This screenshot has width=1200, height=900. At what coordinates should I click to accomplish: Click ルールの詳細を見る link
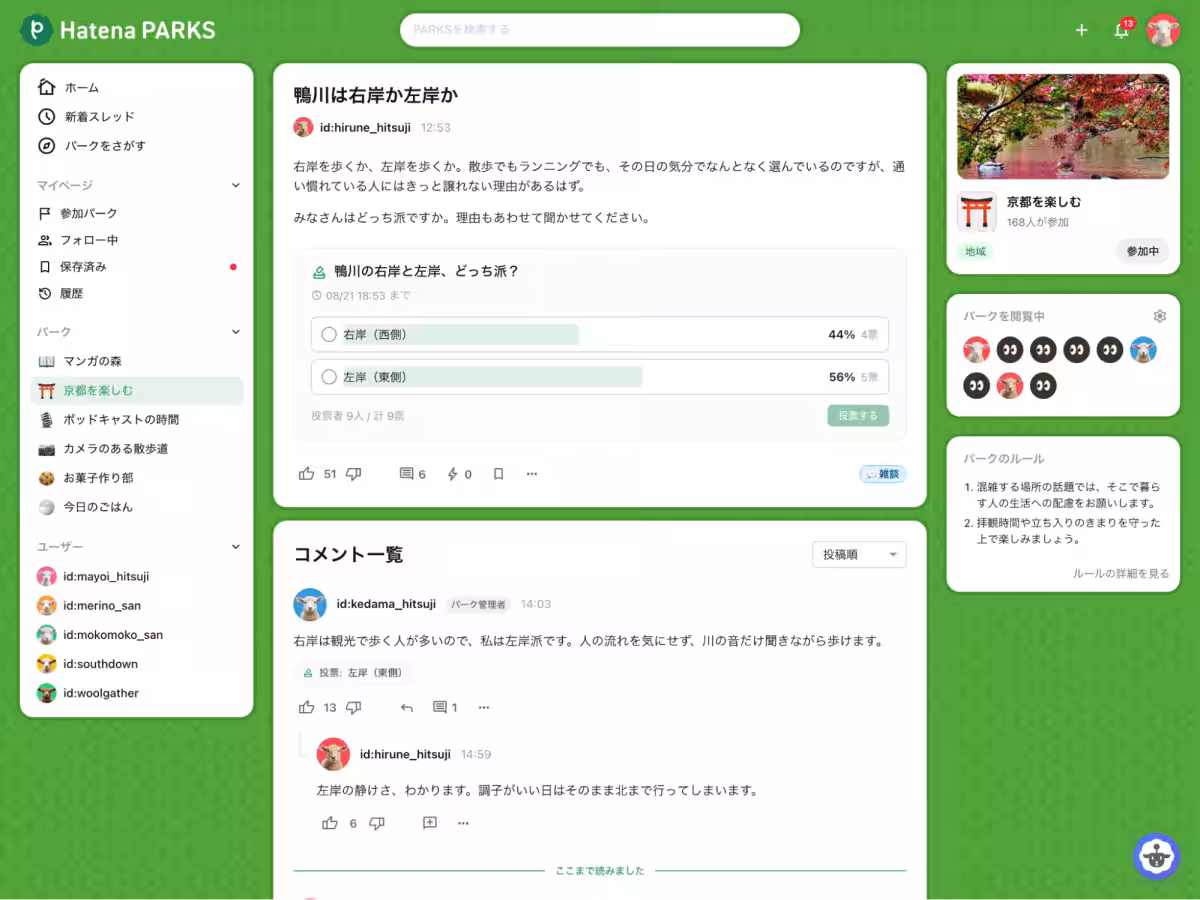[x=1121, y=573]
